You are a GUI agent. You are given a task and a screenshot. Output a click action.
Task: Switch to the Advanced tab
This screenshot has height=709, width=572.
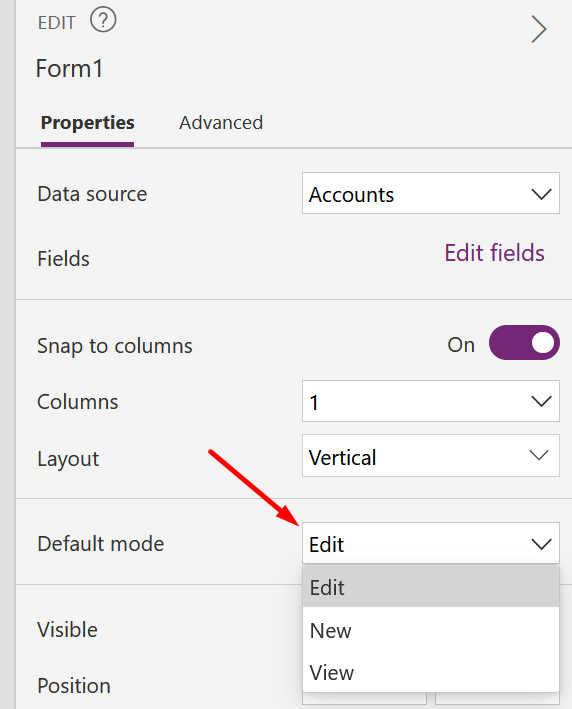tap(221, 123)
